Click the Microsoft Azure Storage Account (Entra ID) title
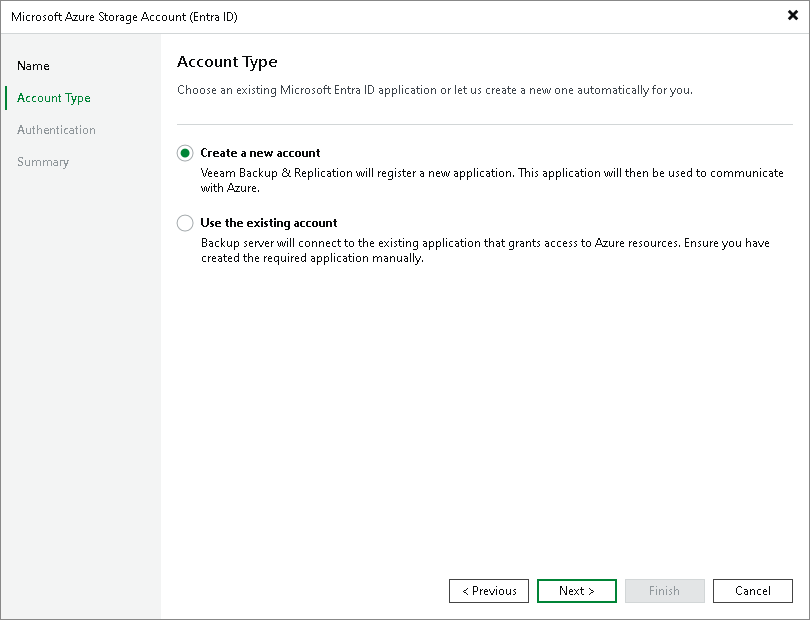The image size is (810, 620). [x=124, y=17]
